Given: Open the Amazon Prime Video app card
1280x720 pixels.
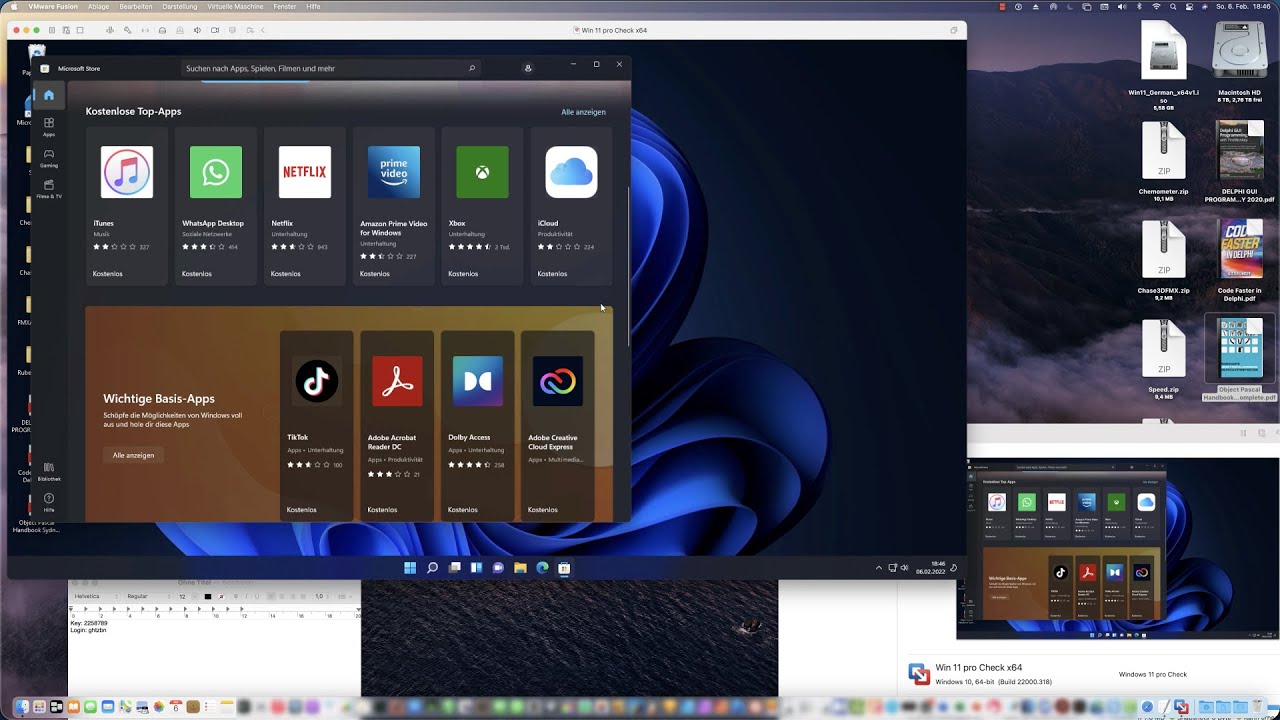Looking at the screenshot, I should (394, 206).
